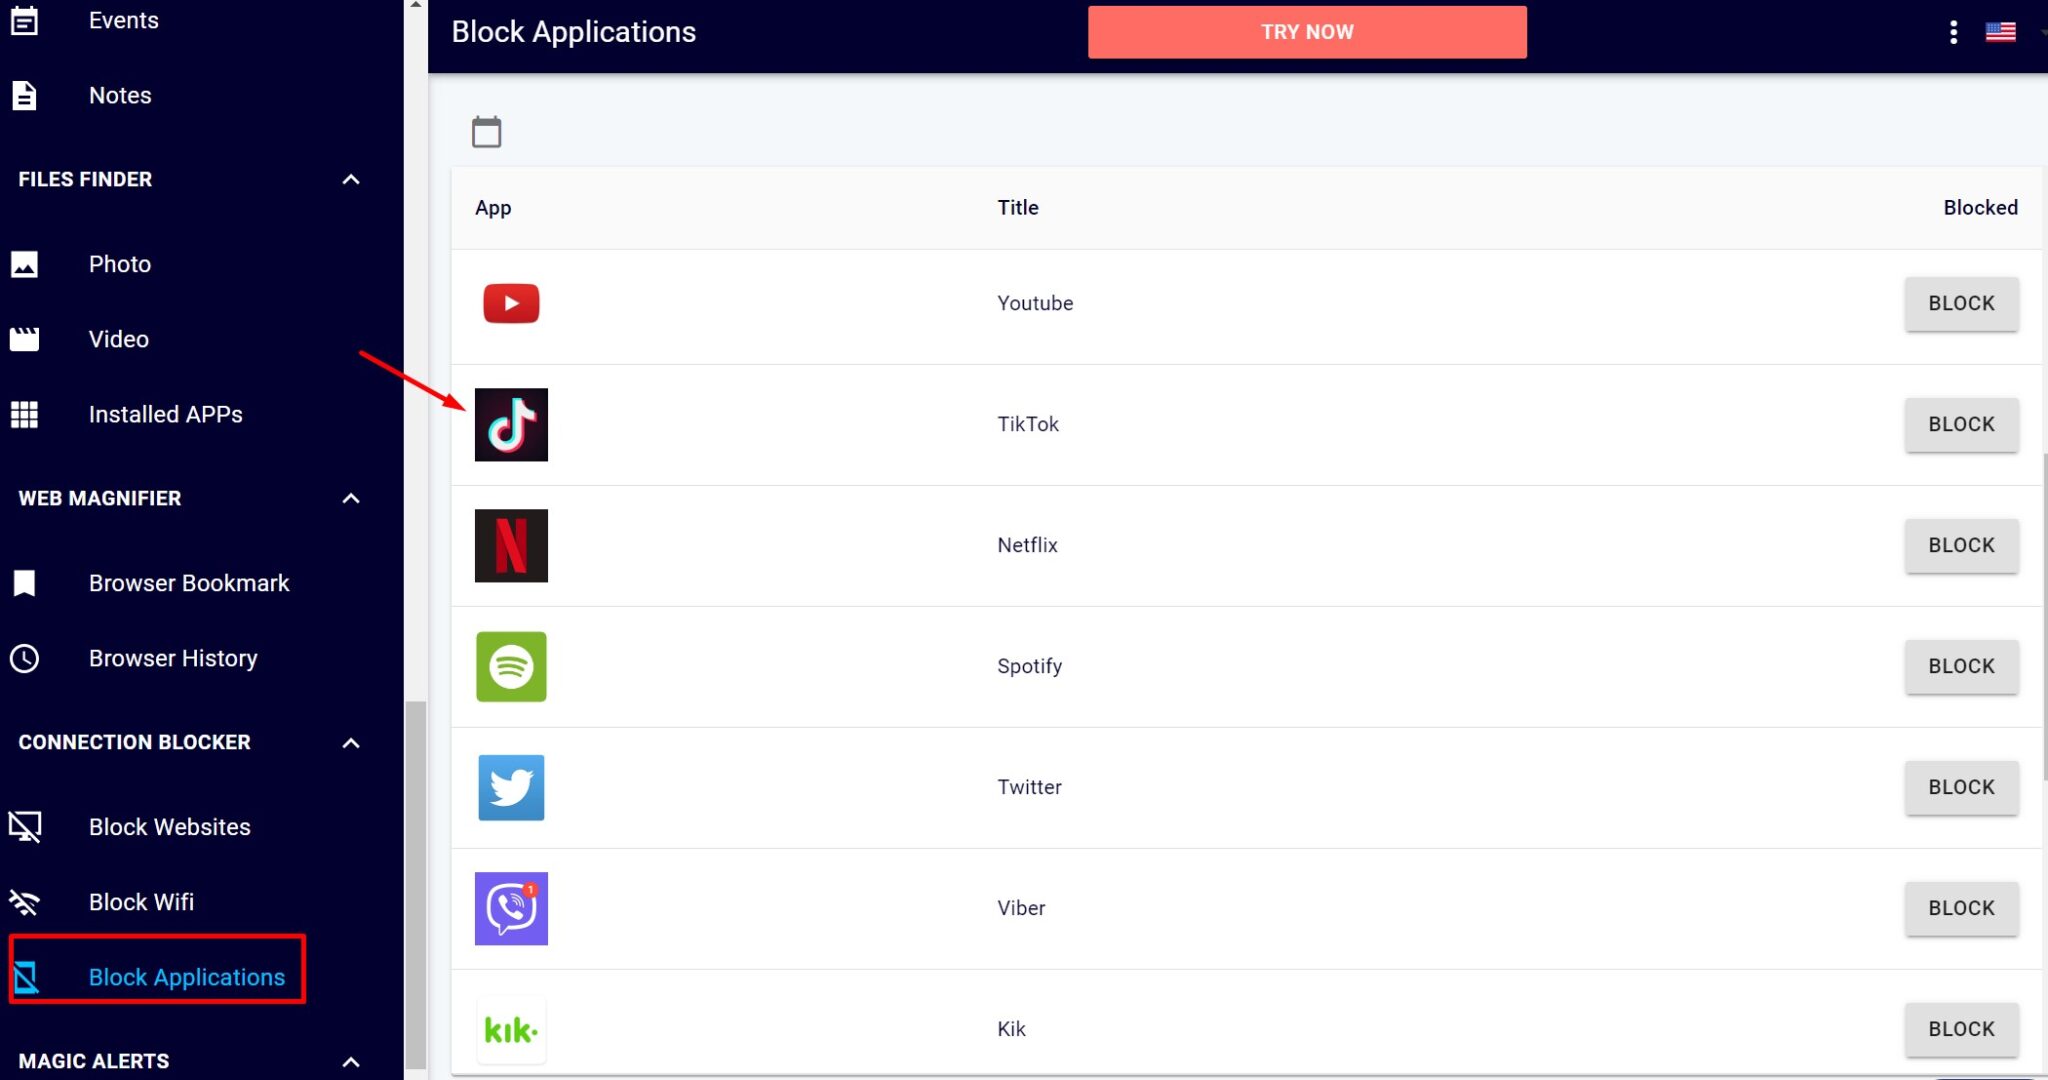Collapse the Files Finder section
The height and width of the screenshot is (1080, 2048).
point(350,178)
